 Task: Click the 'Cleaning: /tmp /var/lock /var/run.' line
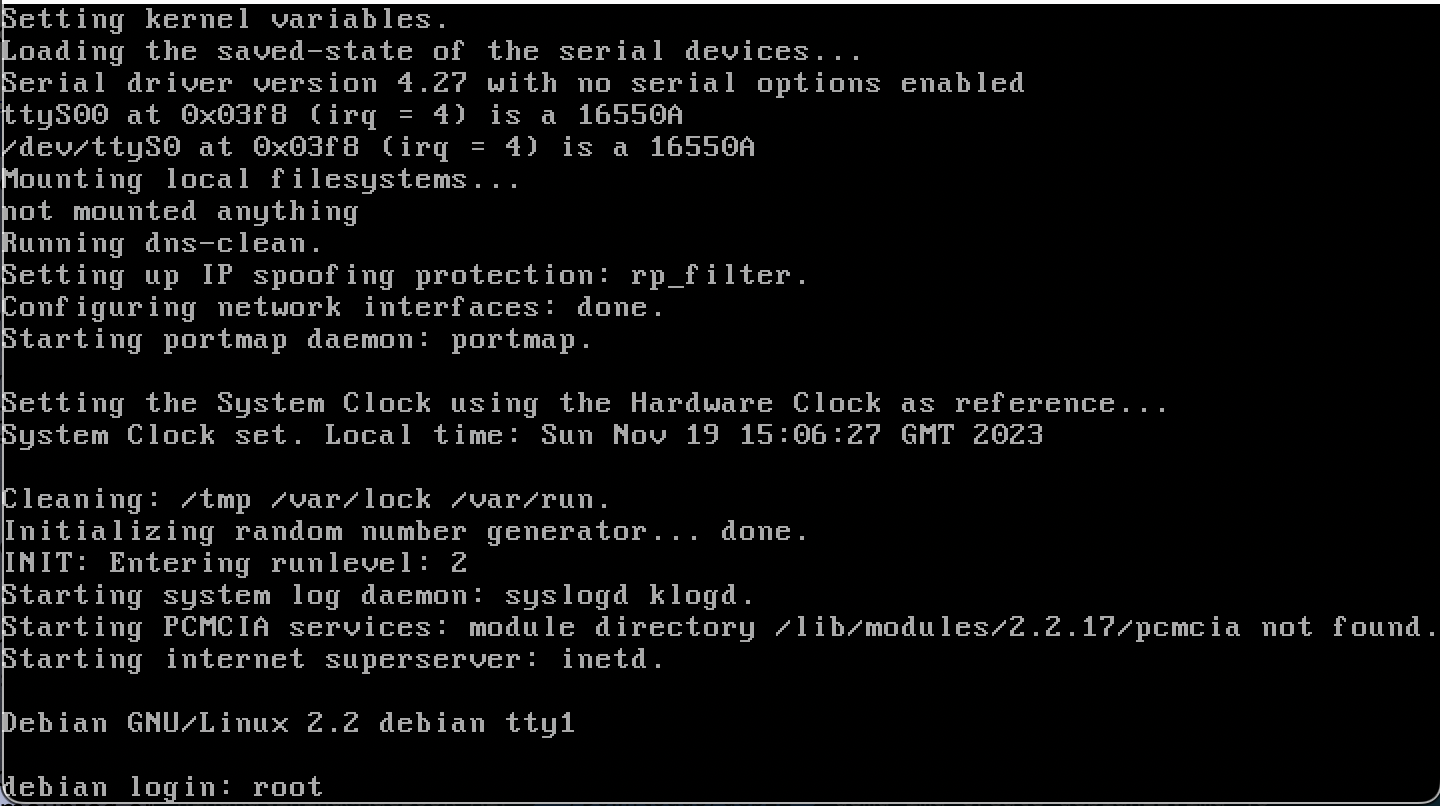(x=306, y=499)
